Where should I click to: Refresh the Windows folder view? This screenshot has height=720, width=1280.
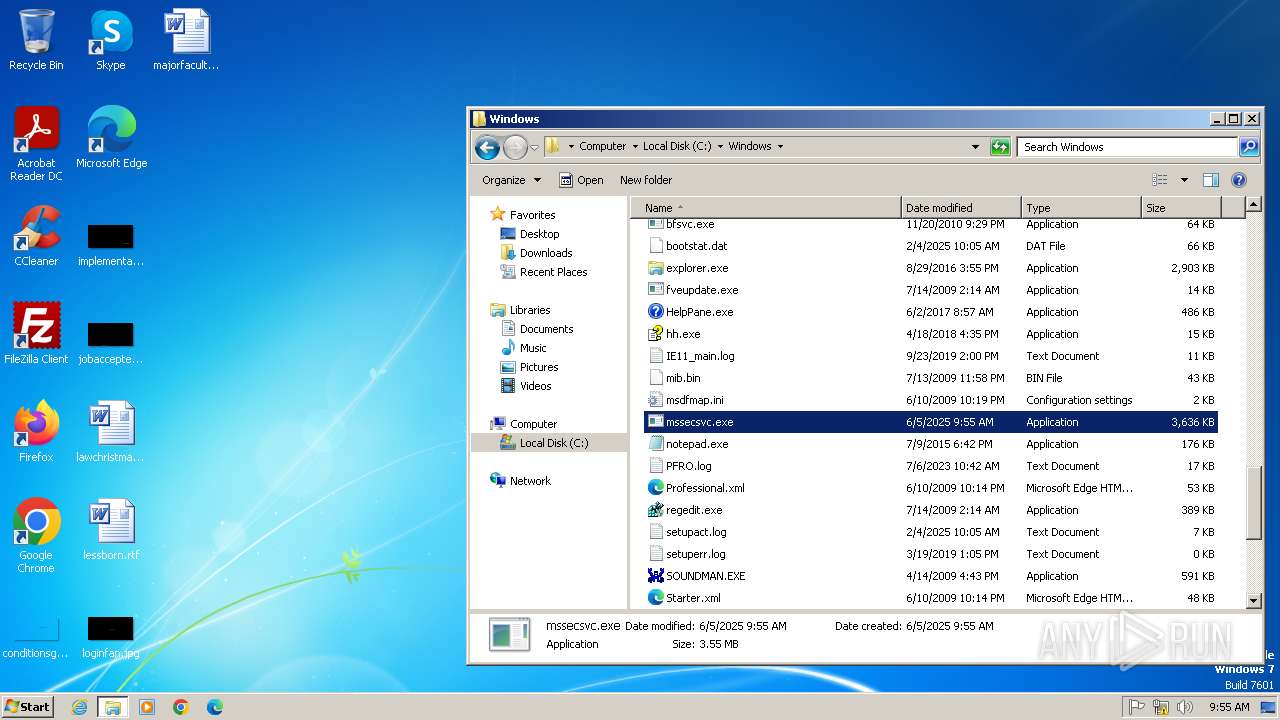point(1000,147)
